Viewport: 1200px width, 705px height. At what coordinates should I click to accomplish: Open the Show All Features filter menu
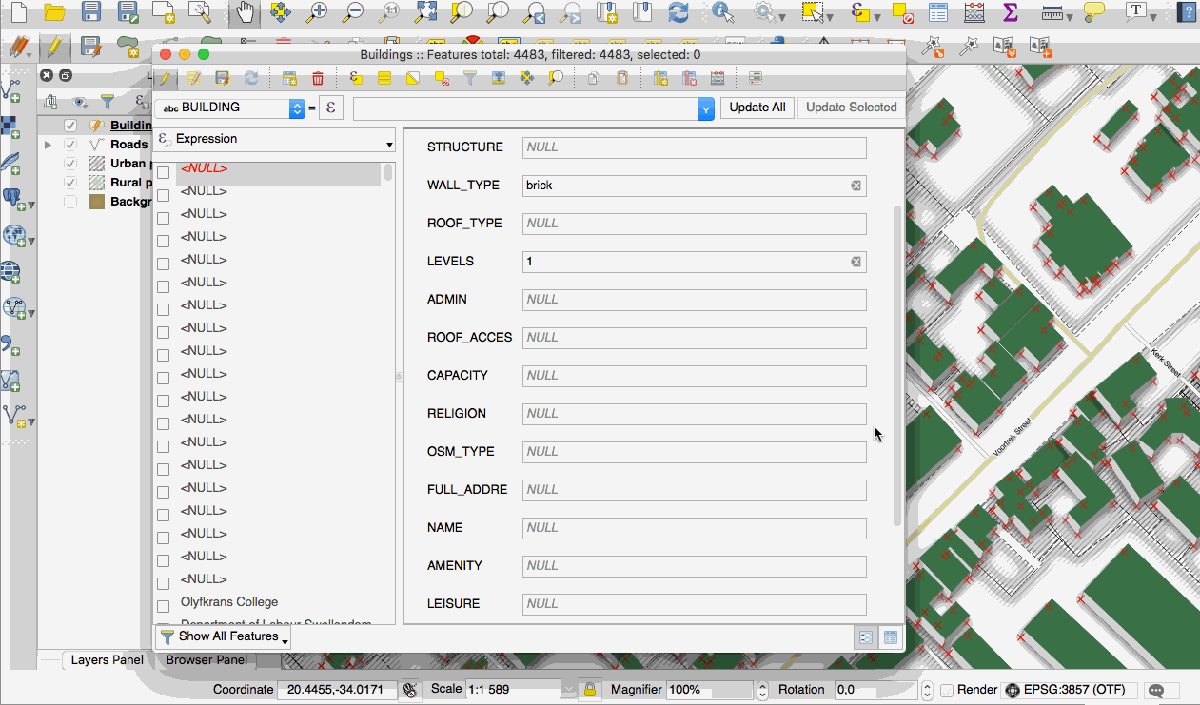(x=224, y=637)
